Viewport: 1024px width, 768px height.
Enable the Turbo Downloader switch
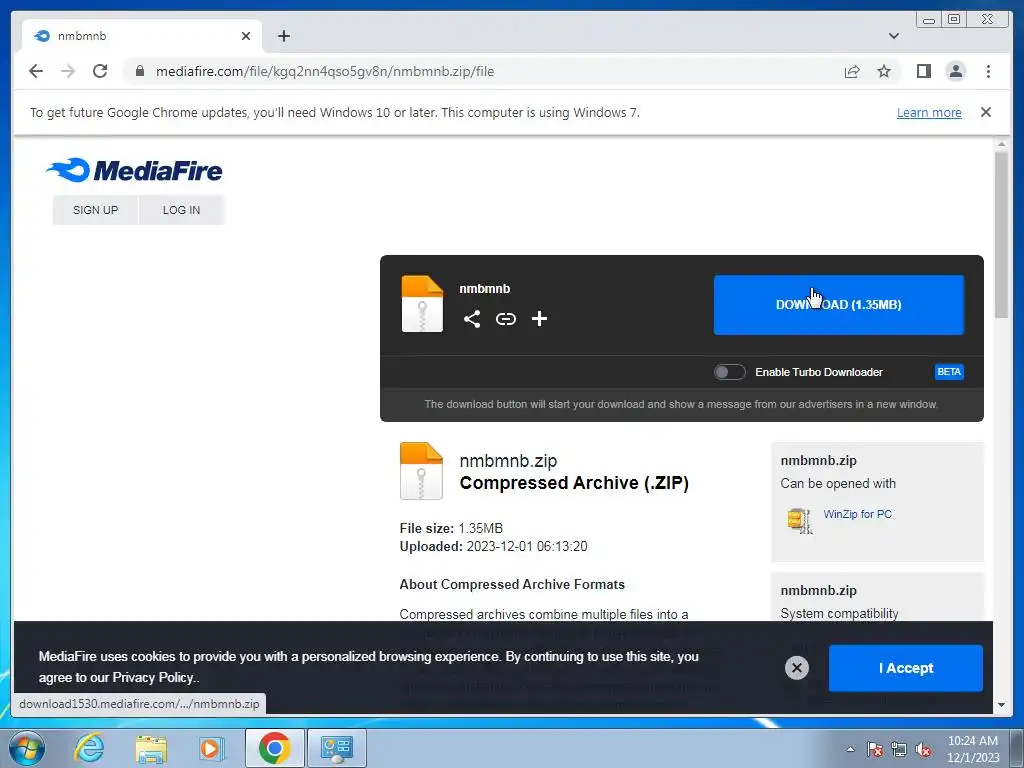pos(729,372)
